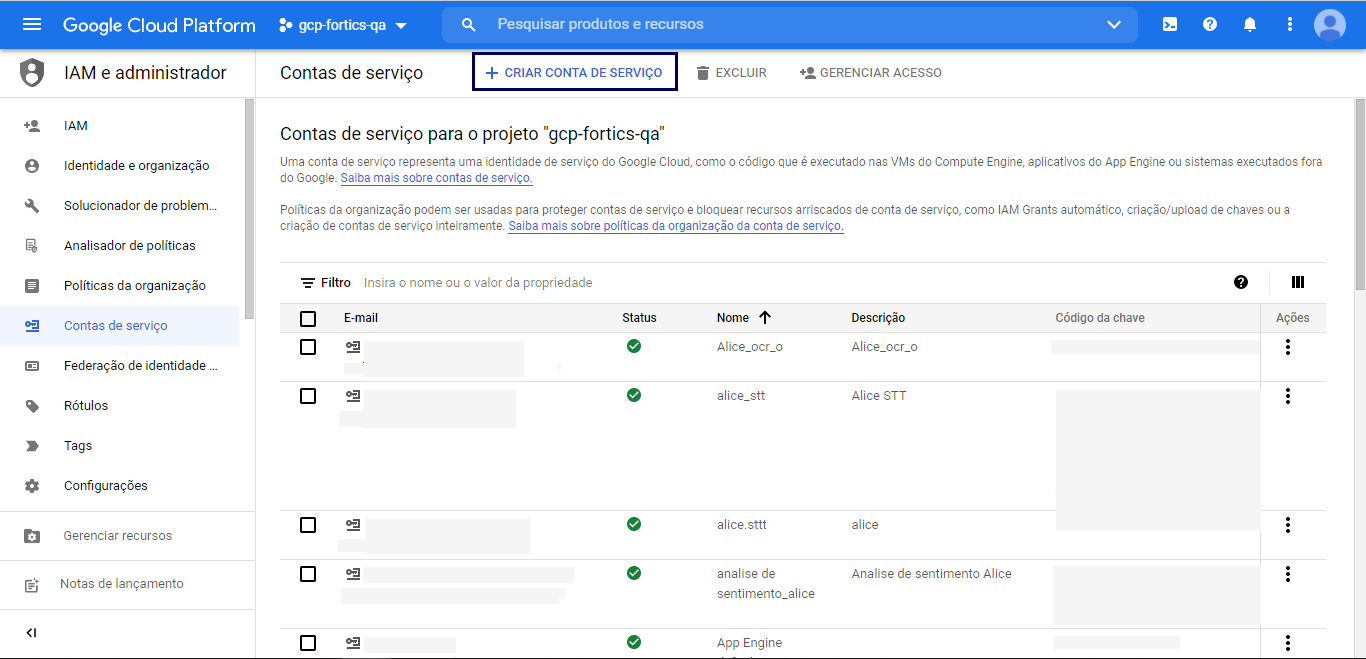This screenshot has height=659, width=1366.
Task: Click the search magnifier icon
Action: [x=468, y=24]
